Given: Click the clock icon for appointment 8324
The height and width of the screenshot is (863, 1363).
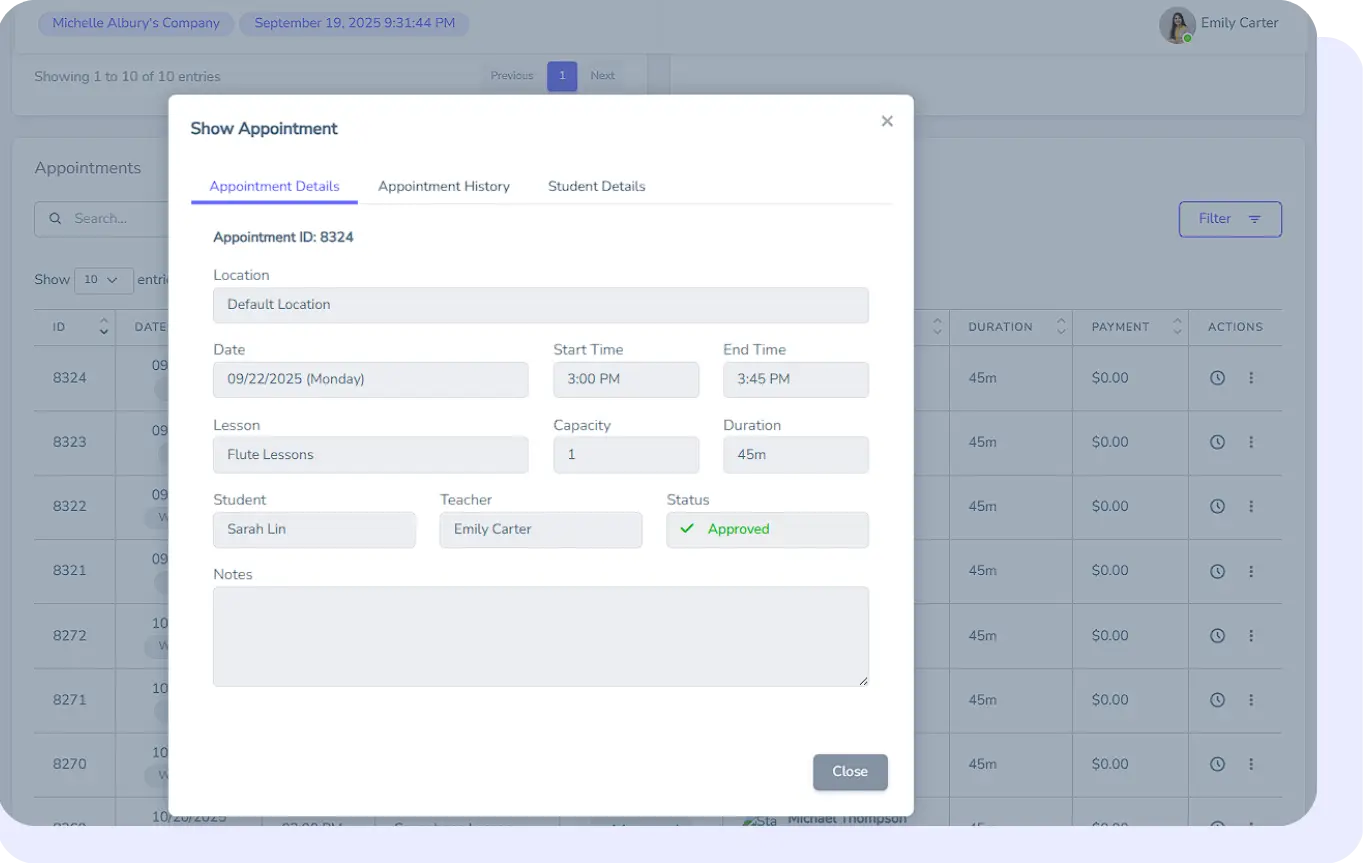Looking at the screenshot, I should click(1217, 378).
